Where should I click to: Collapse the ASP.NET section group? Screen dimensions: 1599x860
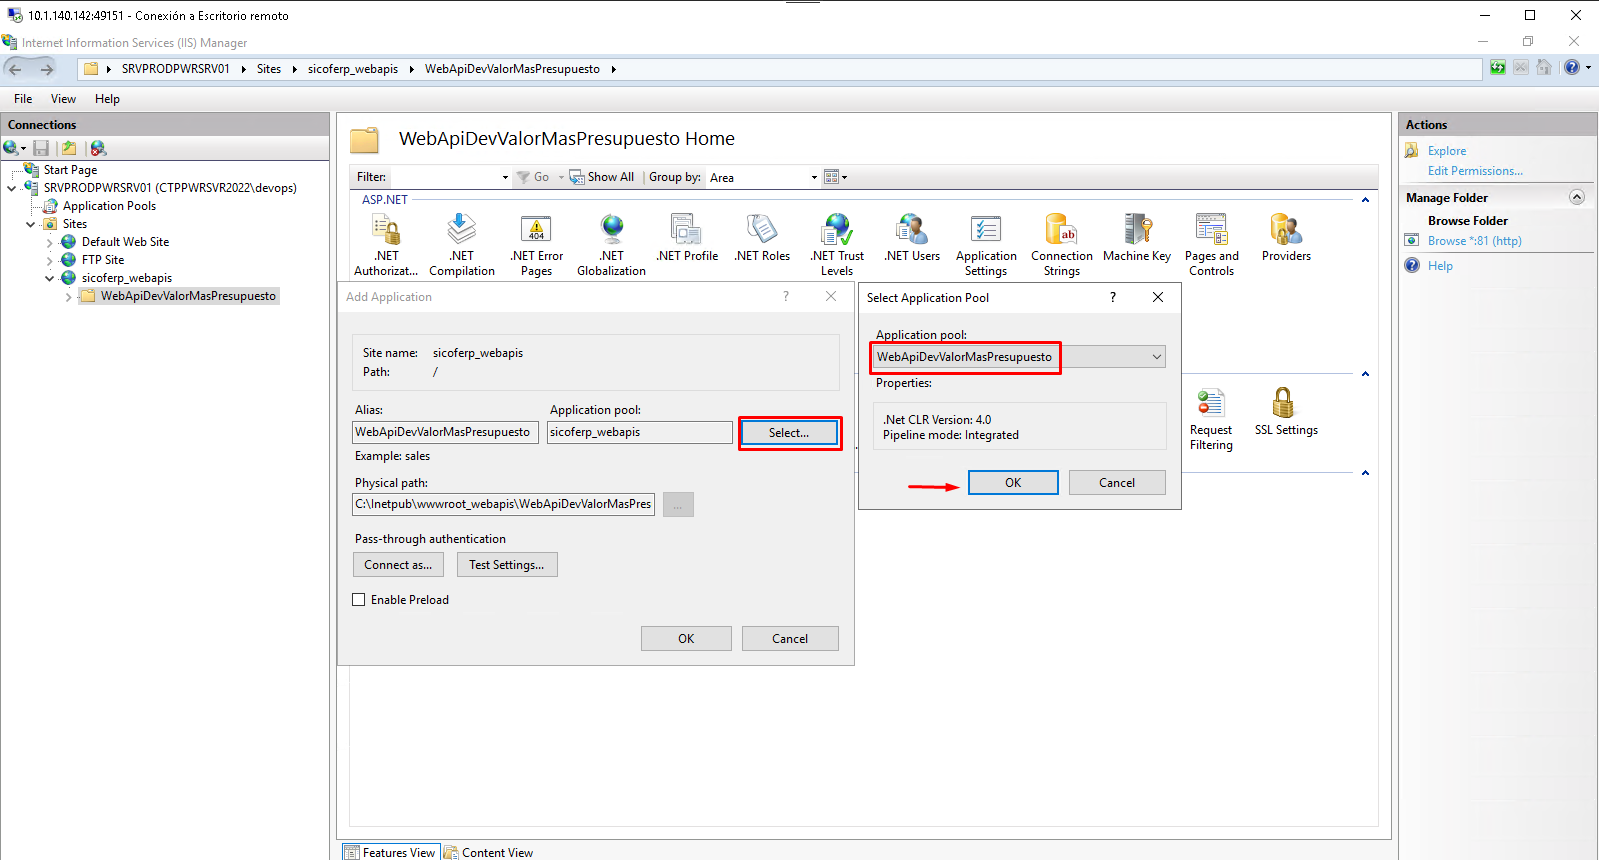click(x=1365, y=200)
